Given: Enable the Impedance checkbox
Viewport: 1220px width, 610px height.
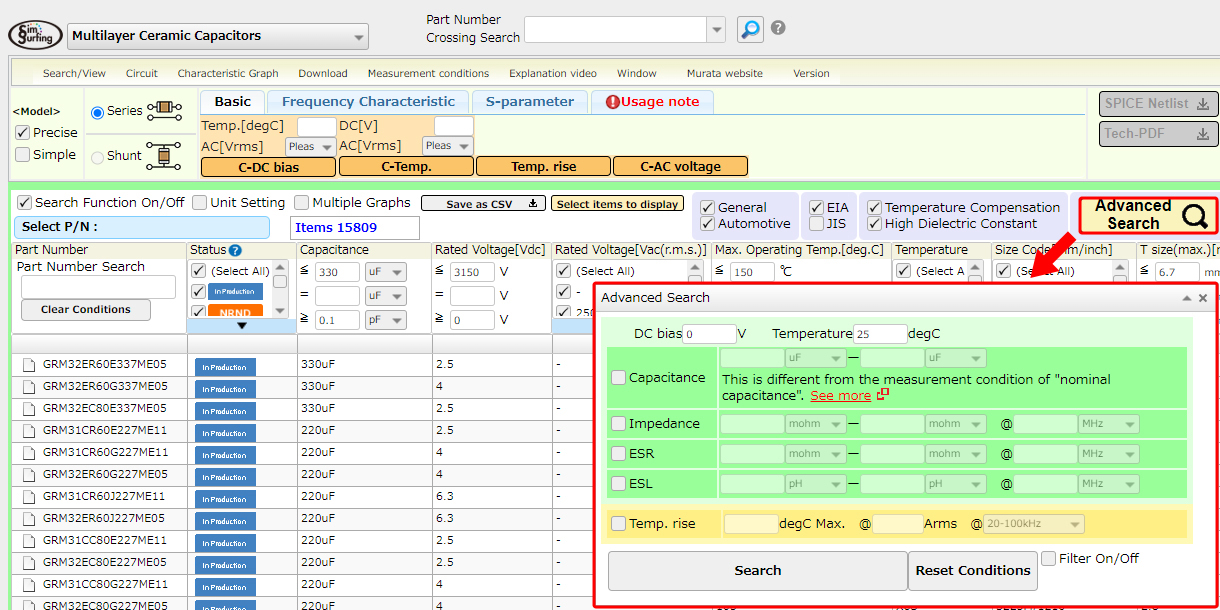Looking at the screenshot, I should [x=618, y=424].
